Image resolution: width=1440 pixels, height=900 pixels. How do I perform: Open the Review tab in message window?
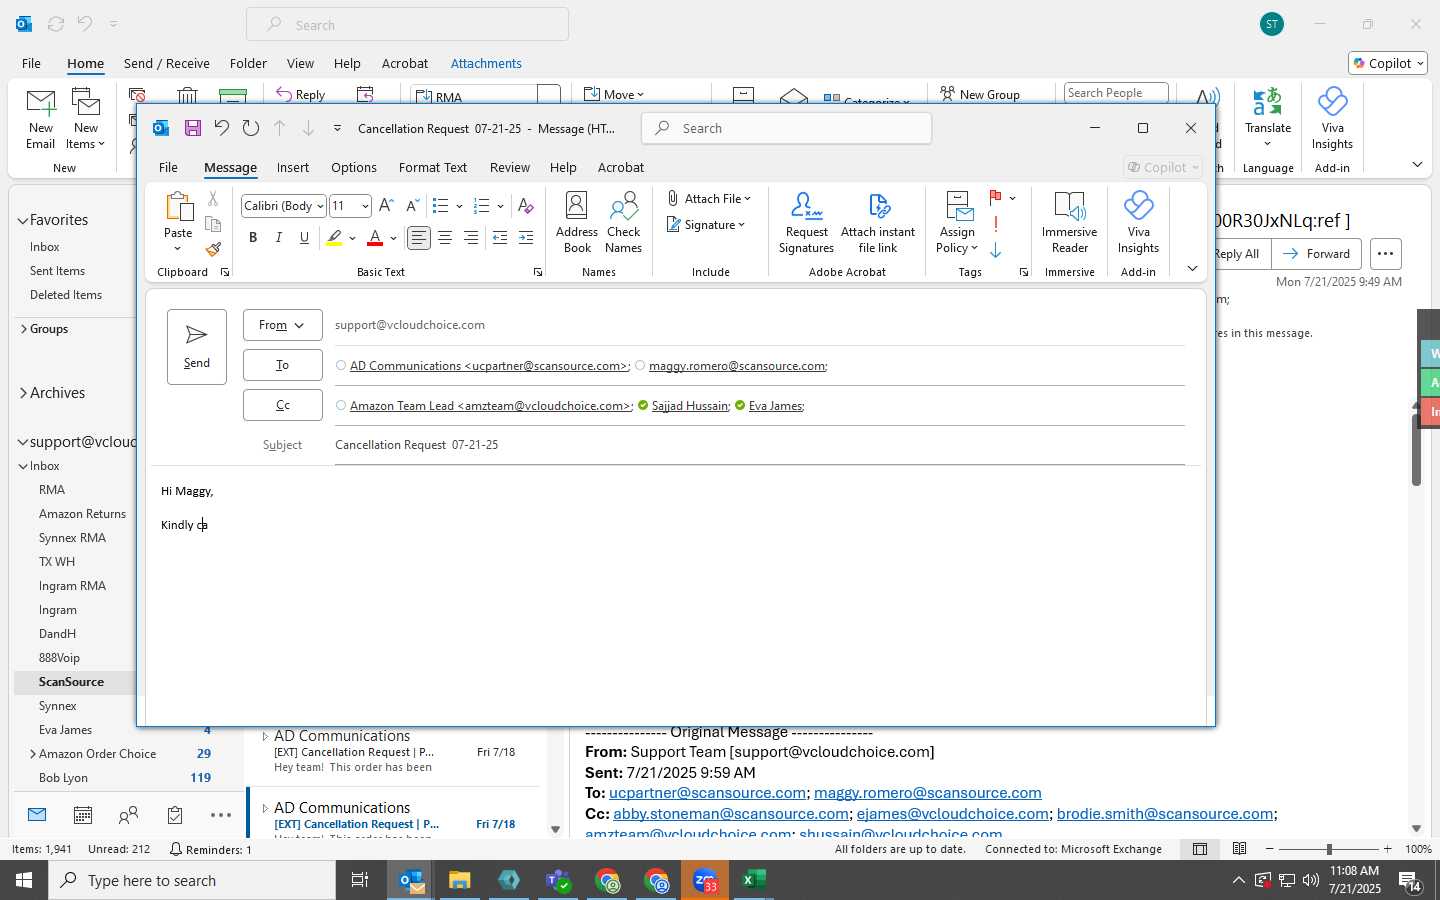[x=510, y=167]
